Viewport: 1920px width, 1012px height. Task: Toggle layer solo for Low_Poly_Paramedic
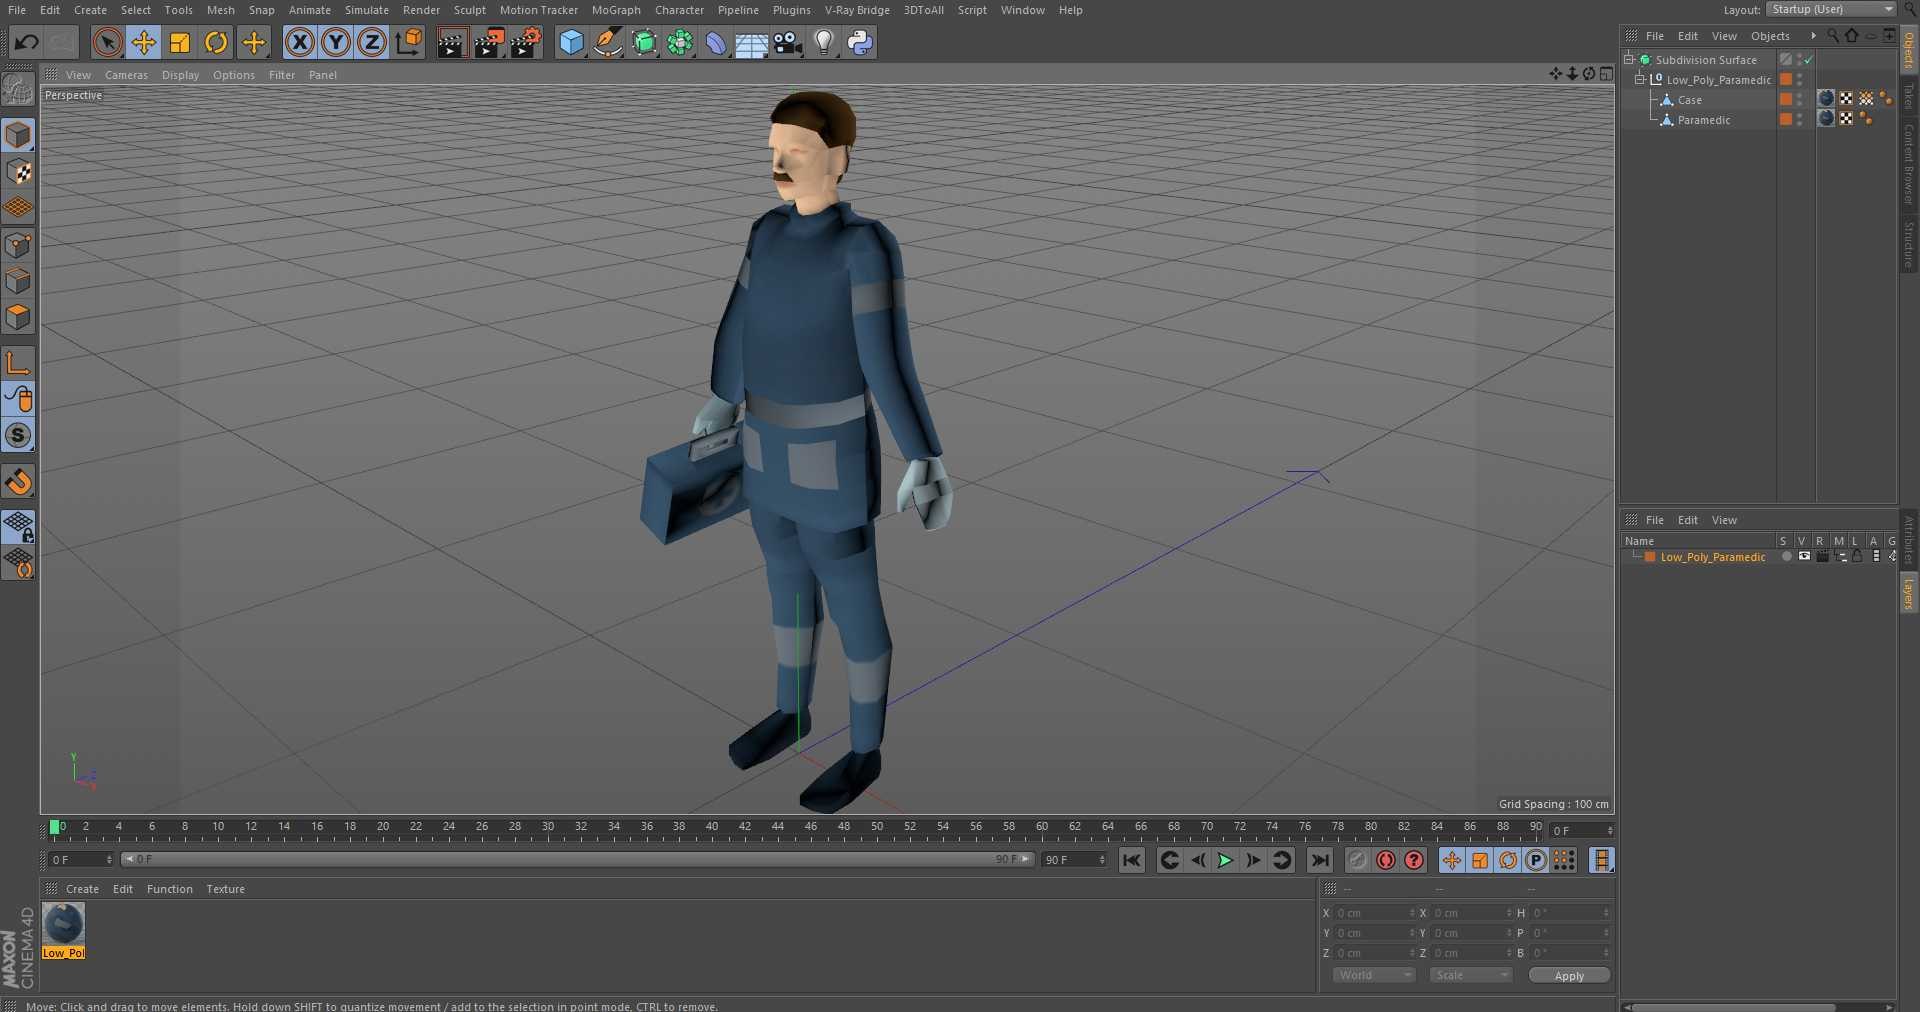[1786, 557]
